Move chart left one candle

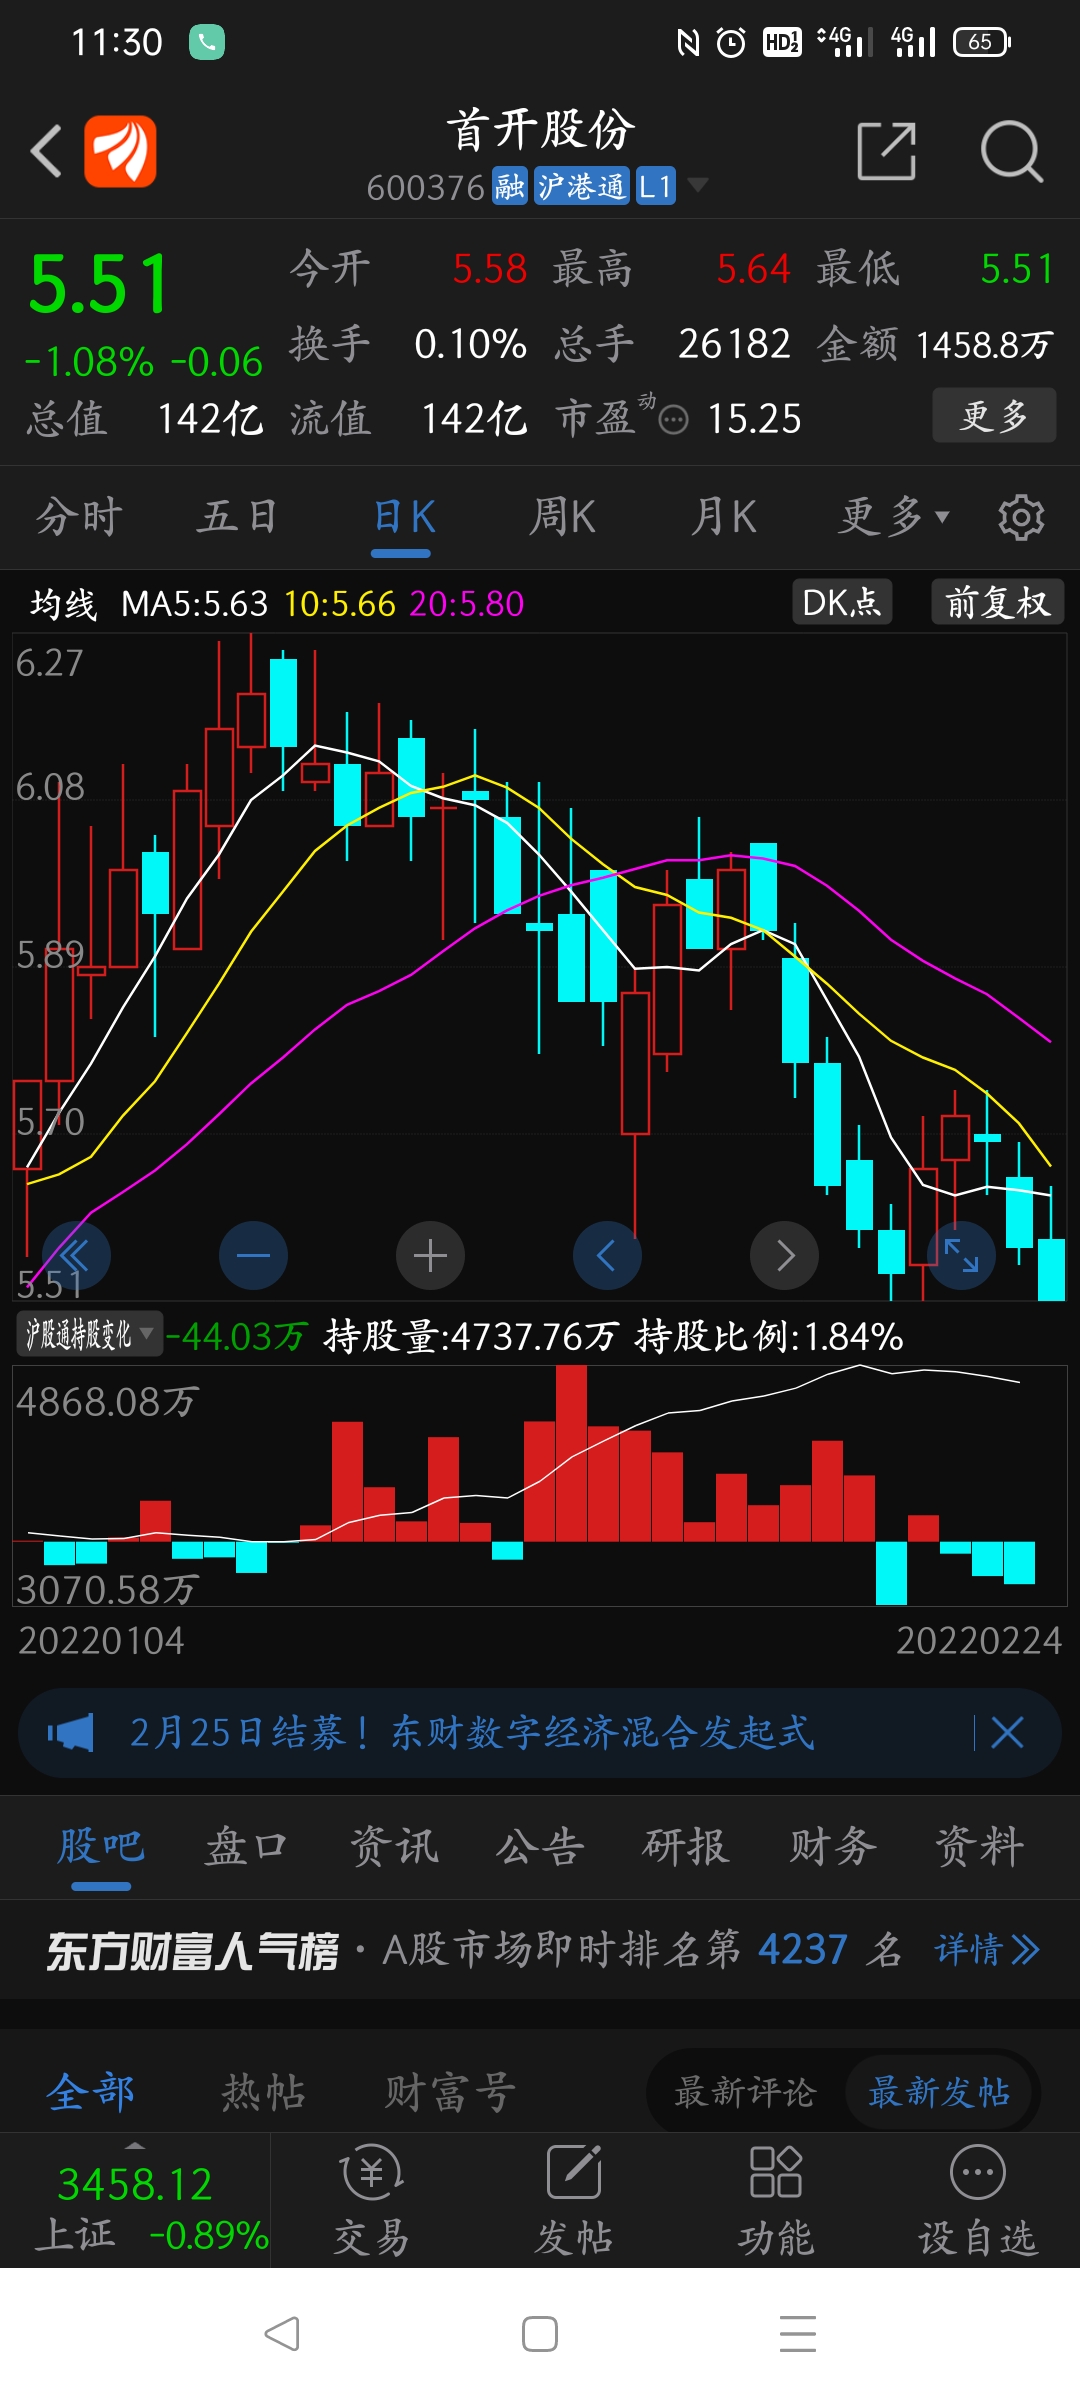pyautogui.click(x=607, y=1255)
